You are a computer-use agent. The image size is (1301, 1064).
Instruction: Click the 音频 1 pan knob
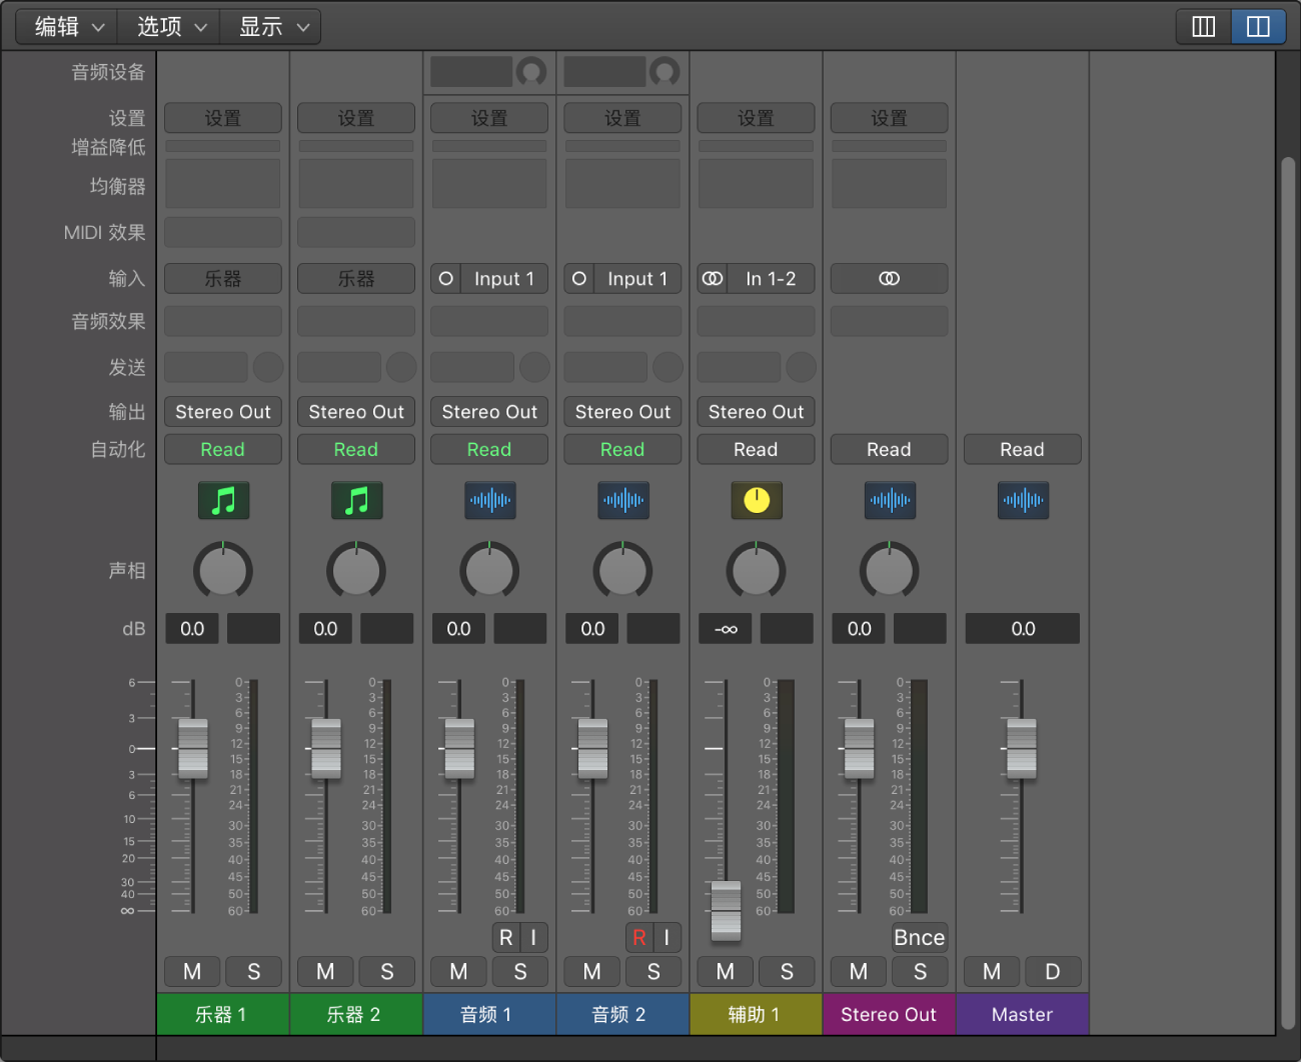490,571
